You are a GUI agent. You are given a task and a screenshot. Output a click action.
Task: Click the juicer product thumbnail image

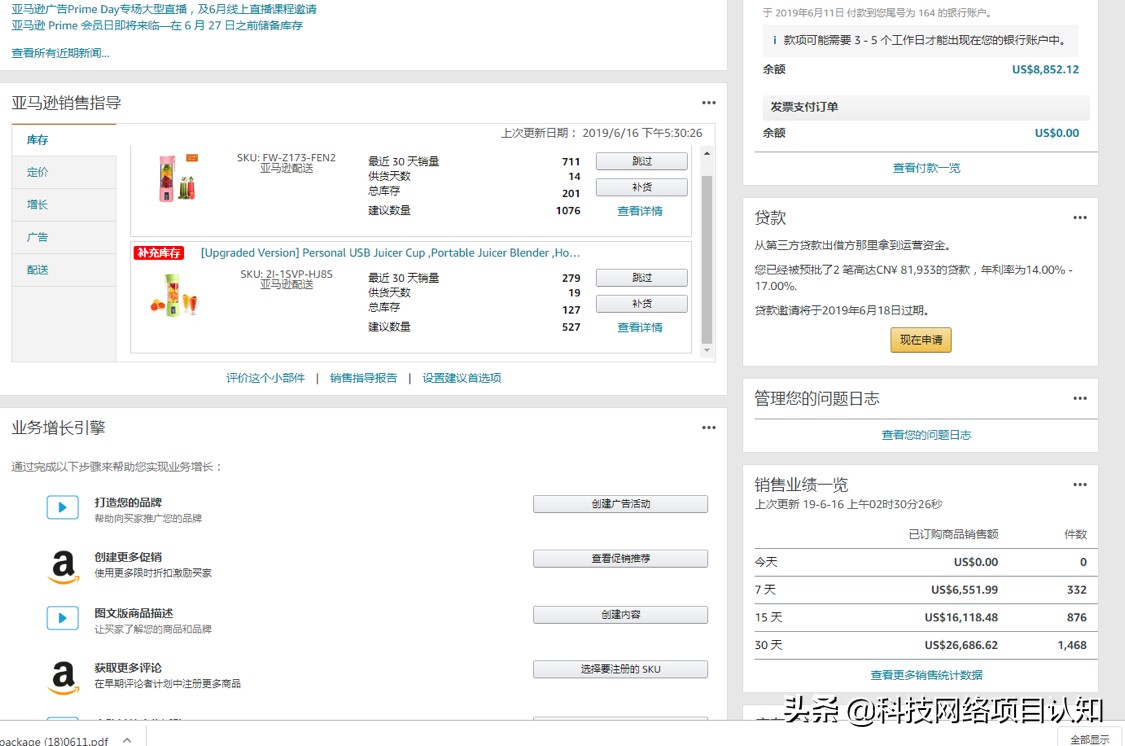pos(176,180)
